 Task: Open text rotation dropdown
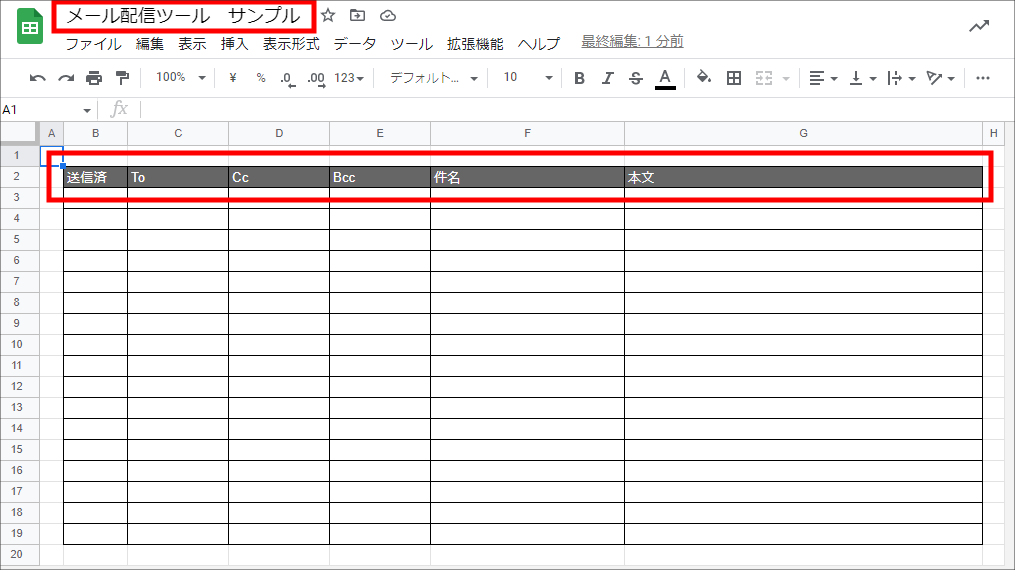pos(940,78)
